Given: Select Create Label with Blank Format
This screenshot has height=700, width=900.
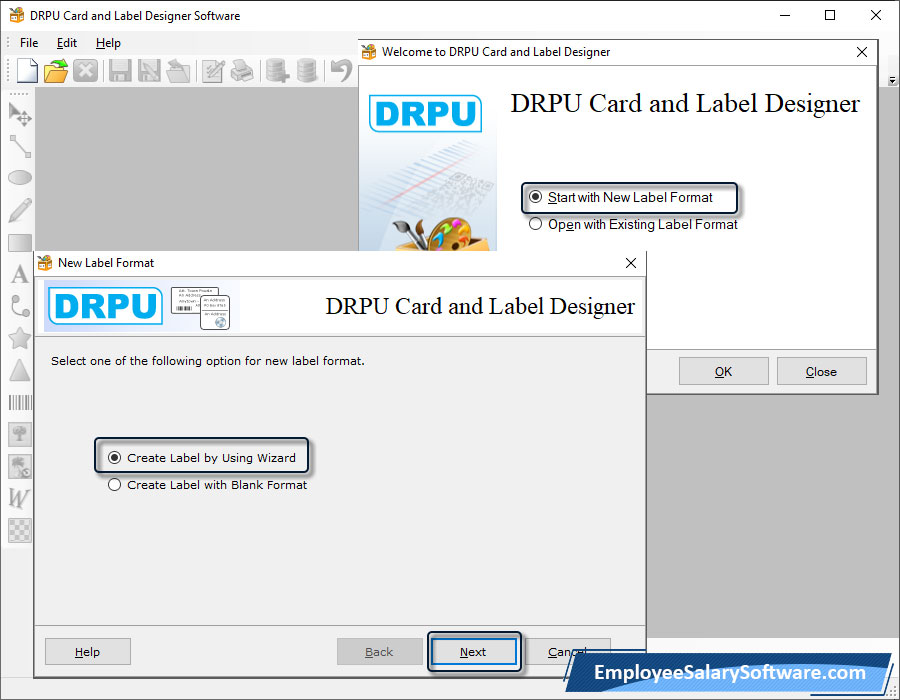Looking at the screenshot, I should [x=207, y=485].
